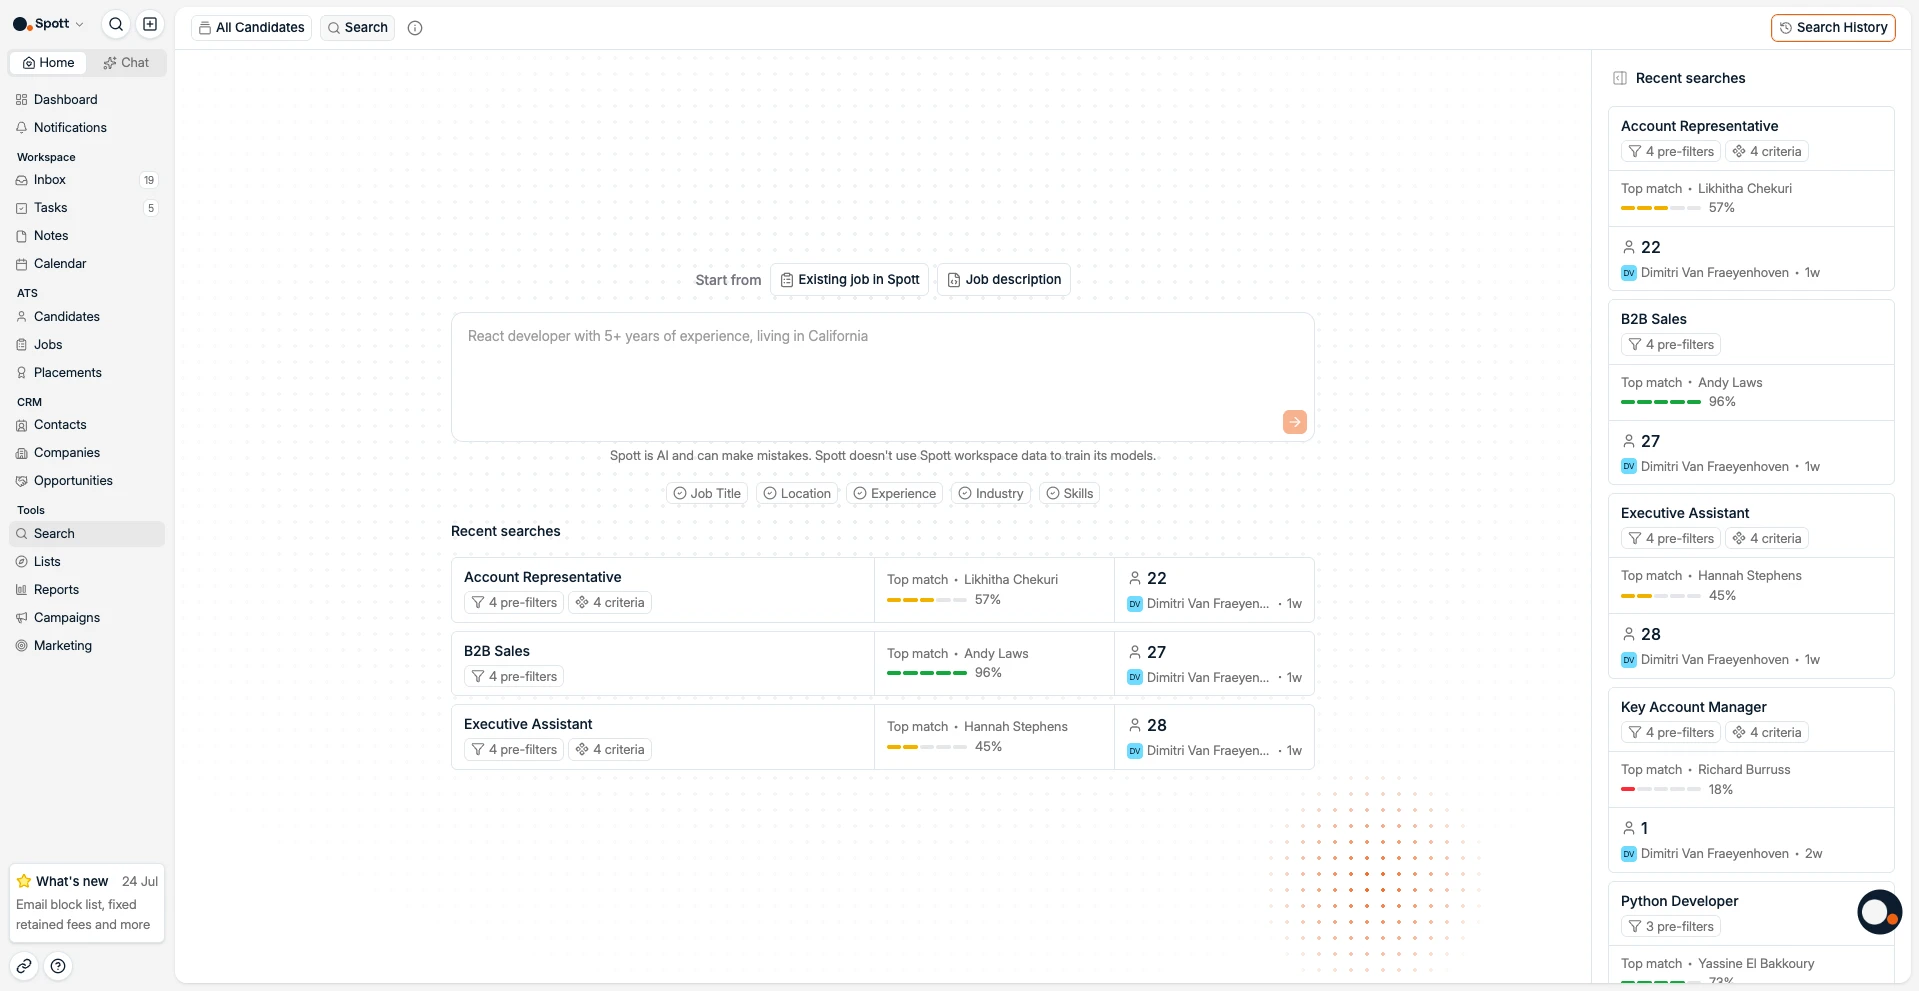The height and width of the screenshot is (991, 1919).
Task: Open Notifications in sidebar
Action: (x=87, y=128)
